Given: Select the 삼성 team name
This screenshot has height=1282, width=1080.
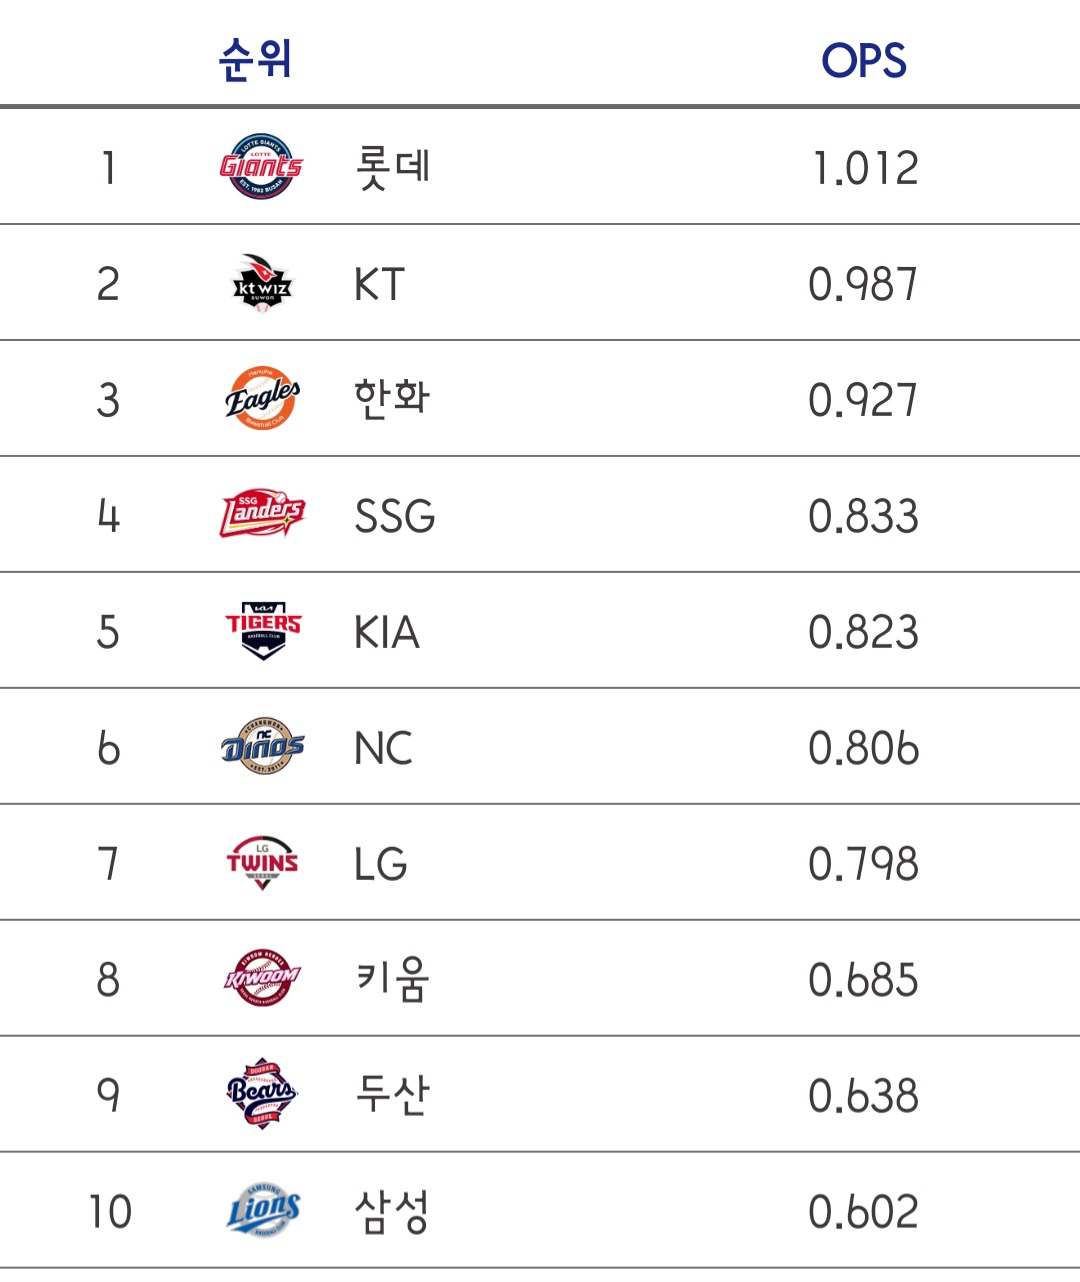Looking at the screenshot, I should [x=392, y=1210].
